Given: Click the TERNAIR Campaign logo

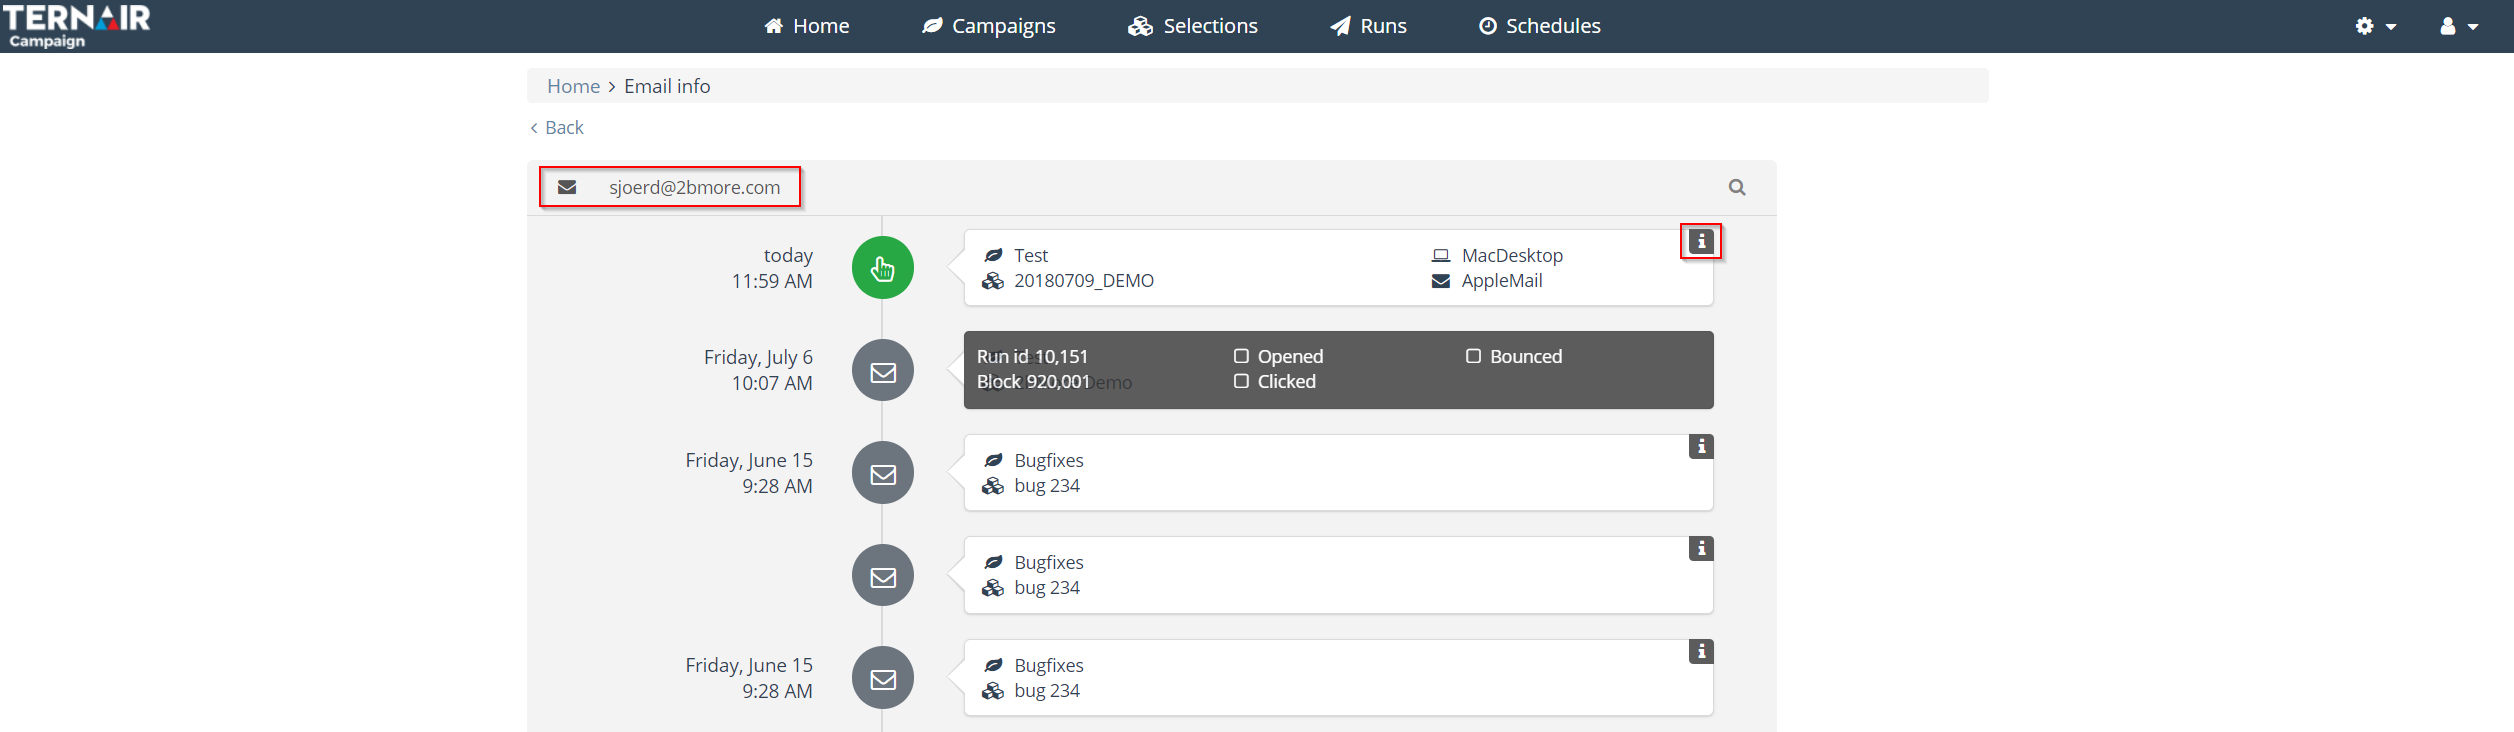Looking at the screenshot, I should click(x=76, y=25).
